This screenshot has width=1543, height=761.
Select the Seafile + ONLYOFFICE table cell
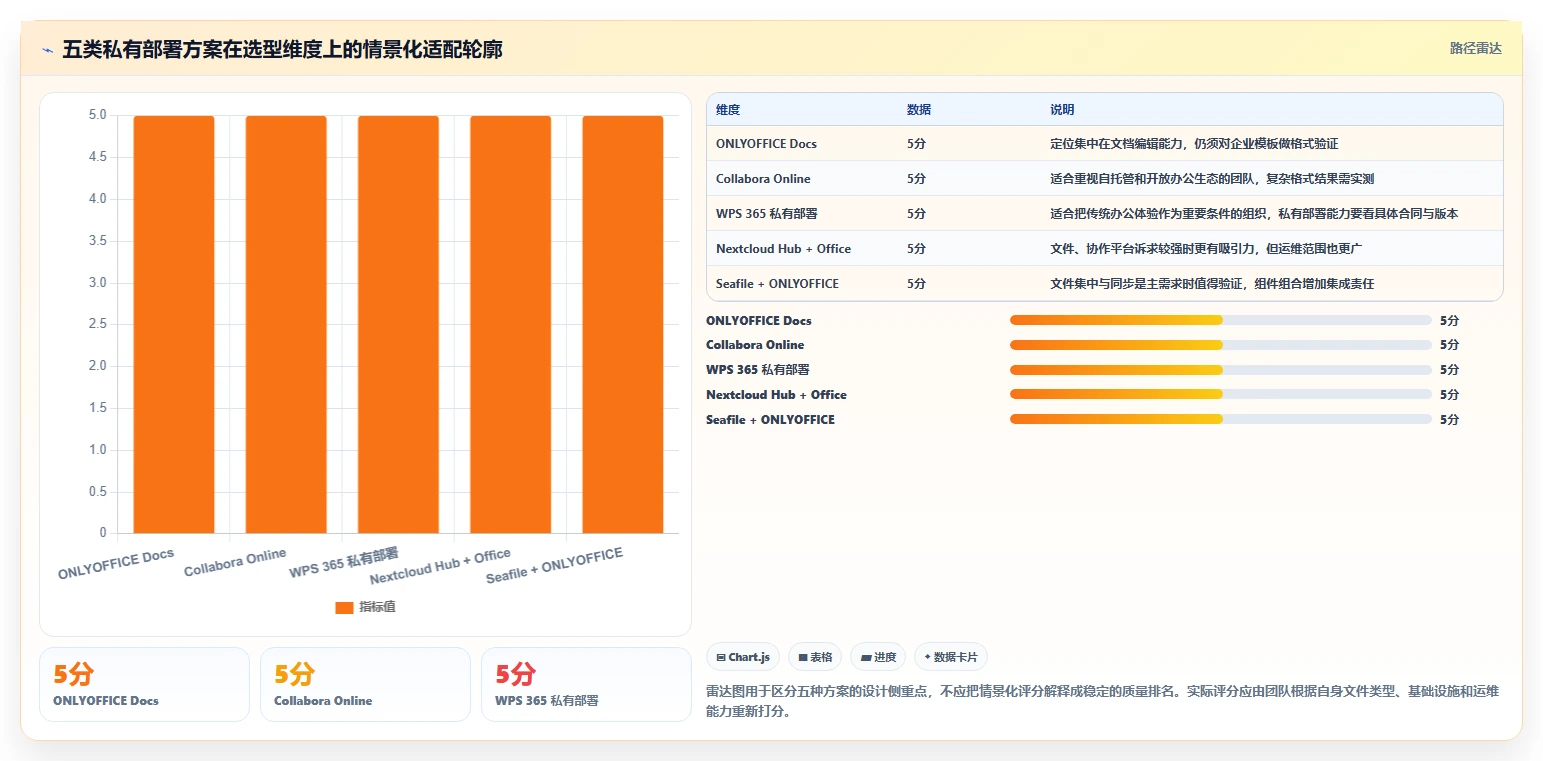coord(777,284)
